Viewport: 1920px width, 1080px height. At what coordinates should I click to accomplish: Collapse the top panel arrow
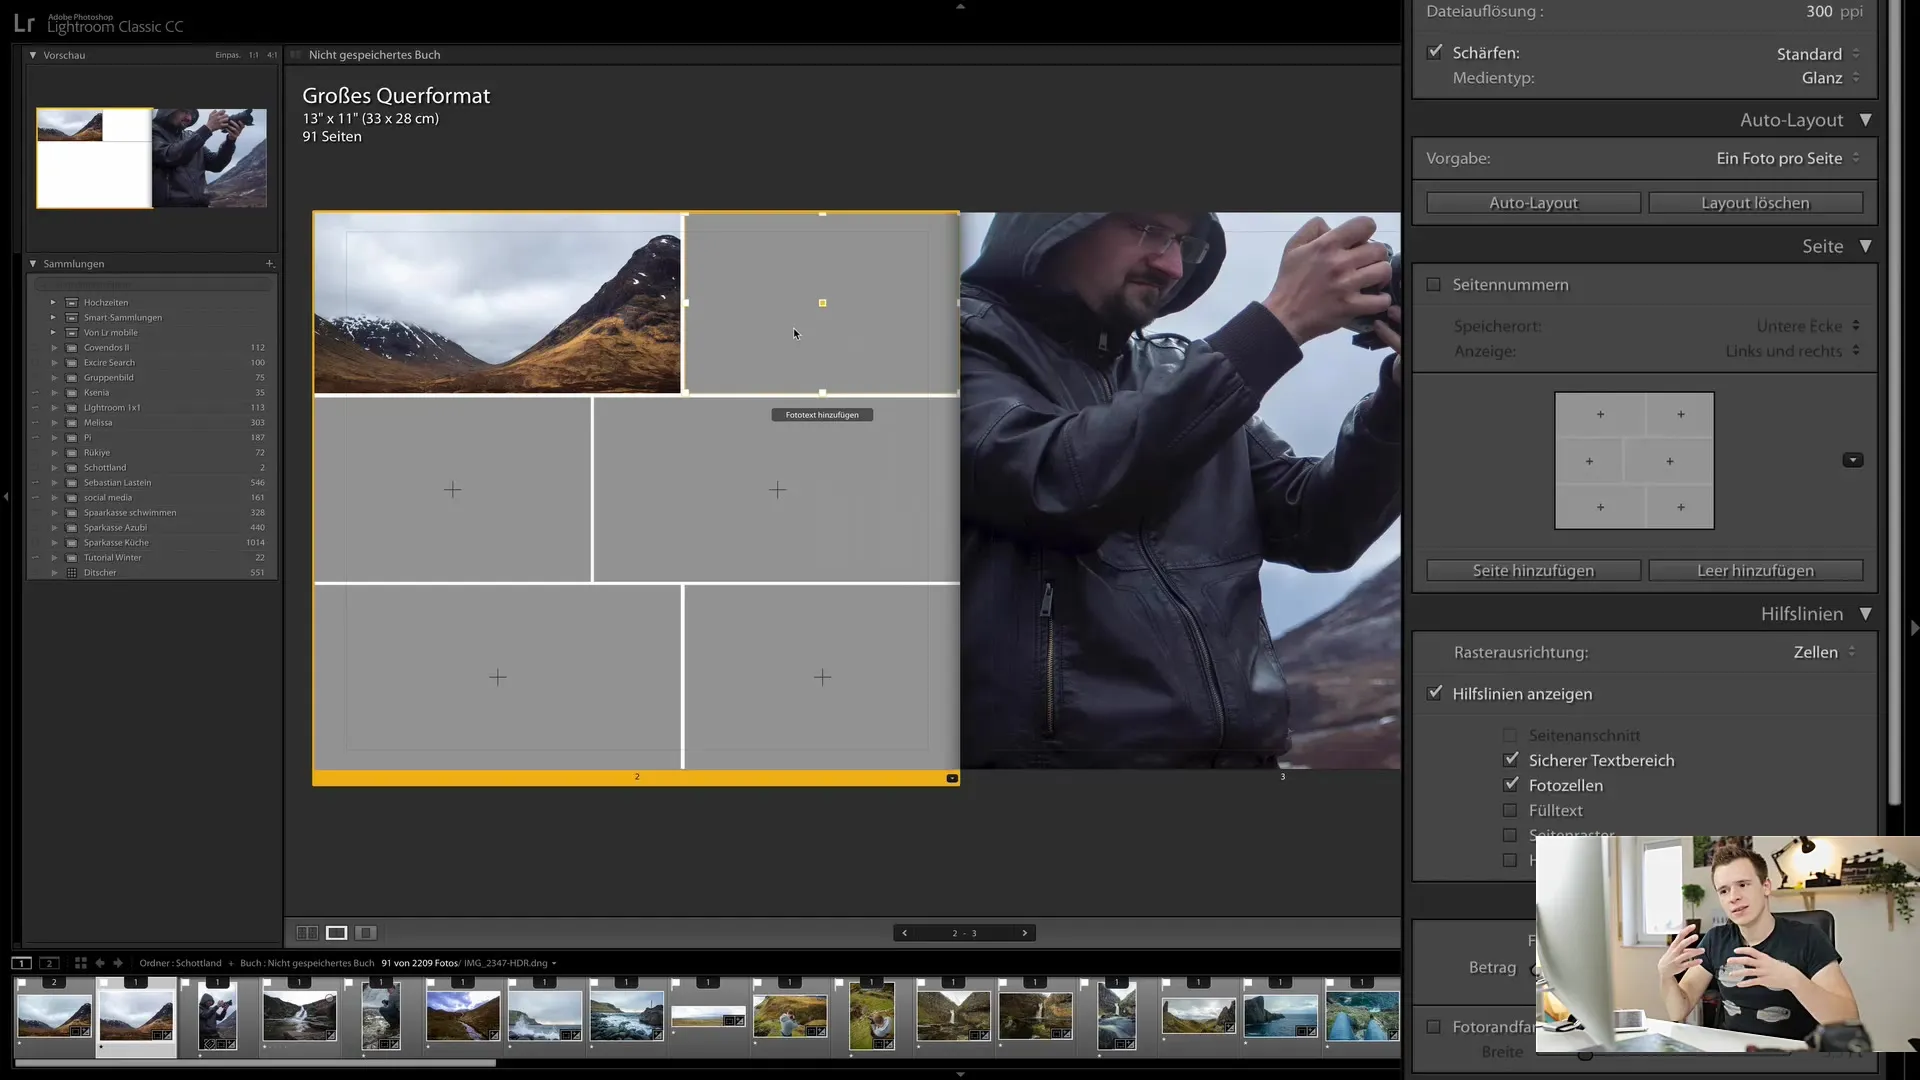click(960, 6)
